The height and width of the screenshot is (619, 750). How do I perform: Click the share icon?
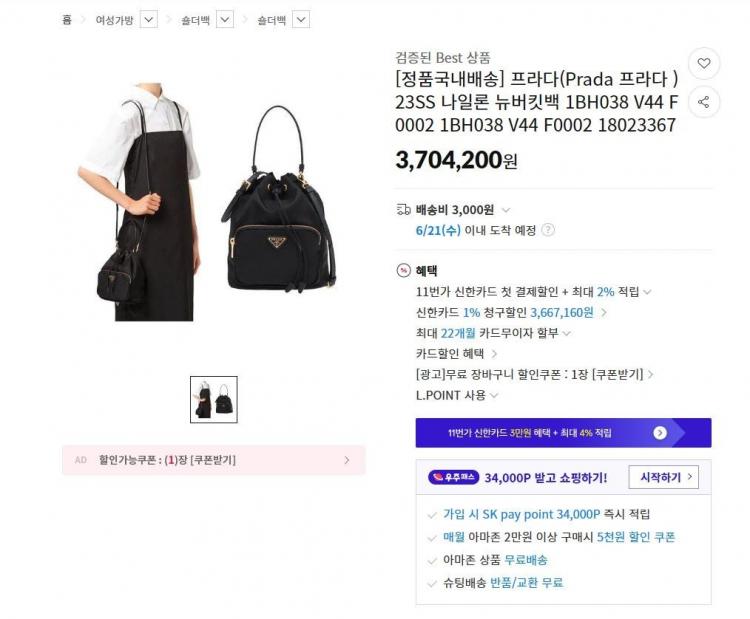tap(704, 102)
